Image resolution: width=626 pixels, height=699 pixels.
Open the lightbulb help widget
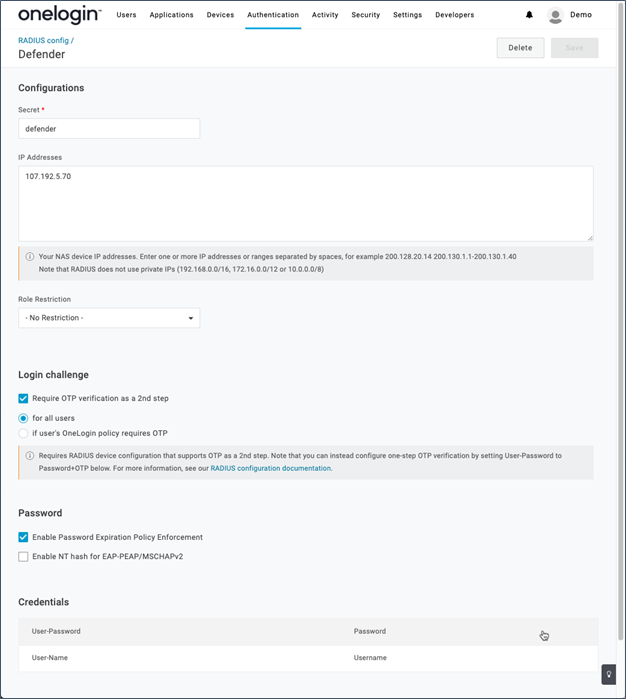(x=609, y=674)
